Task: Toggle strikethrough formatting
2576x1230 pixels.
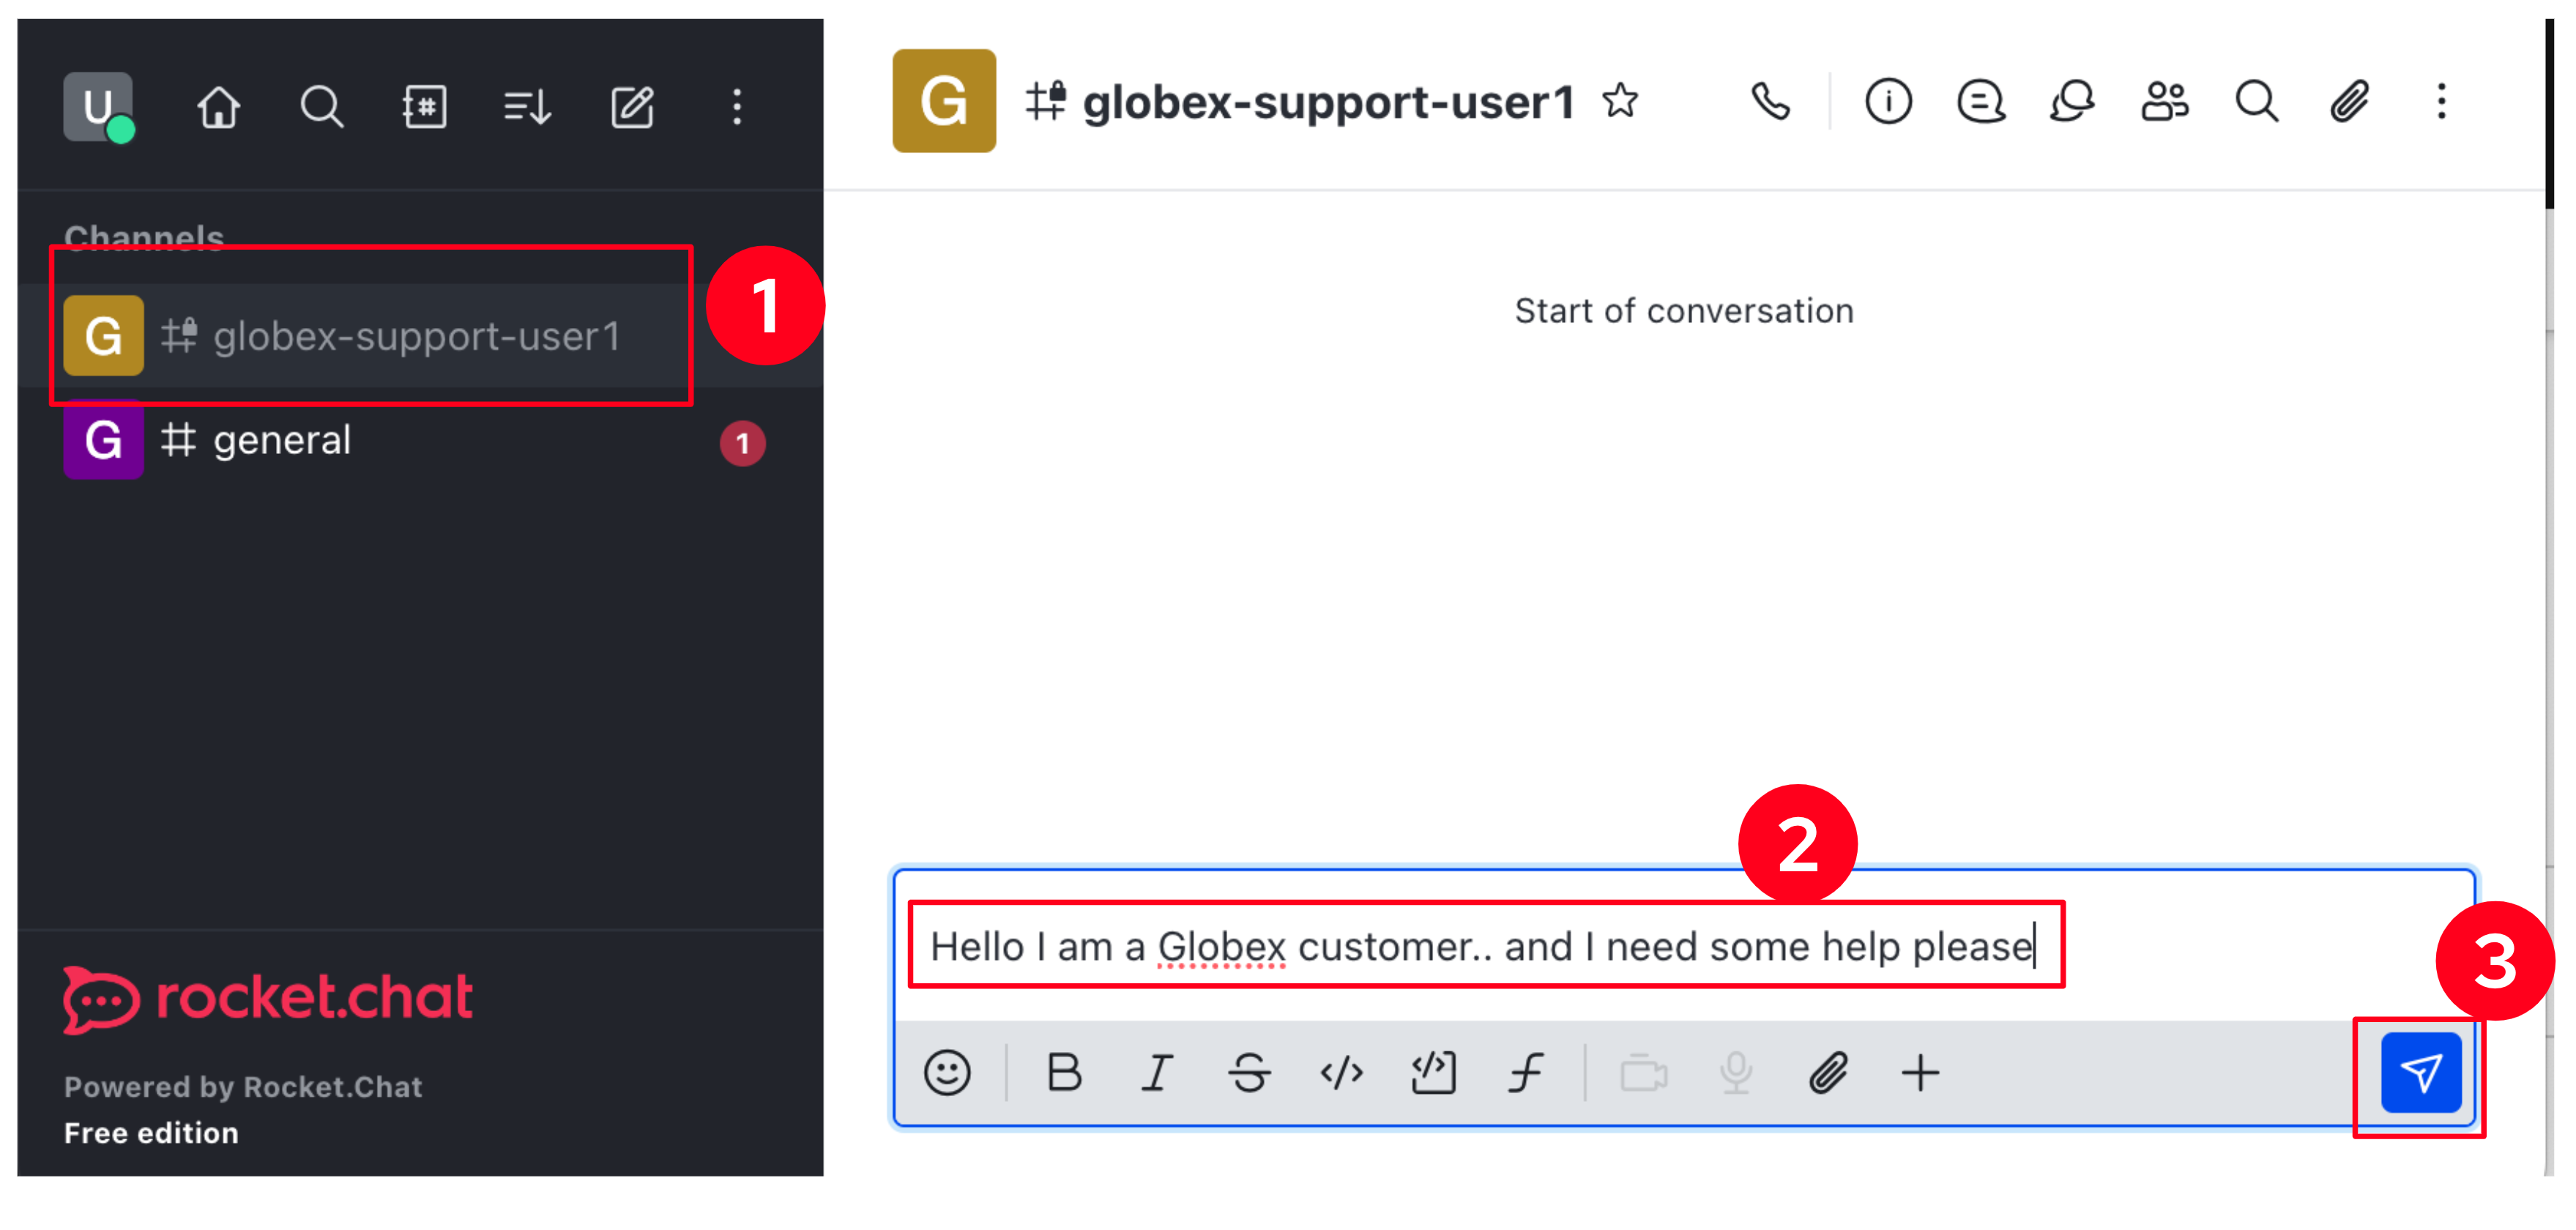Action: pos(1249,1073)
